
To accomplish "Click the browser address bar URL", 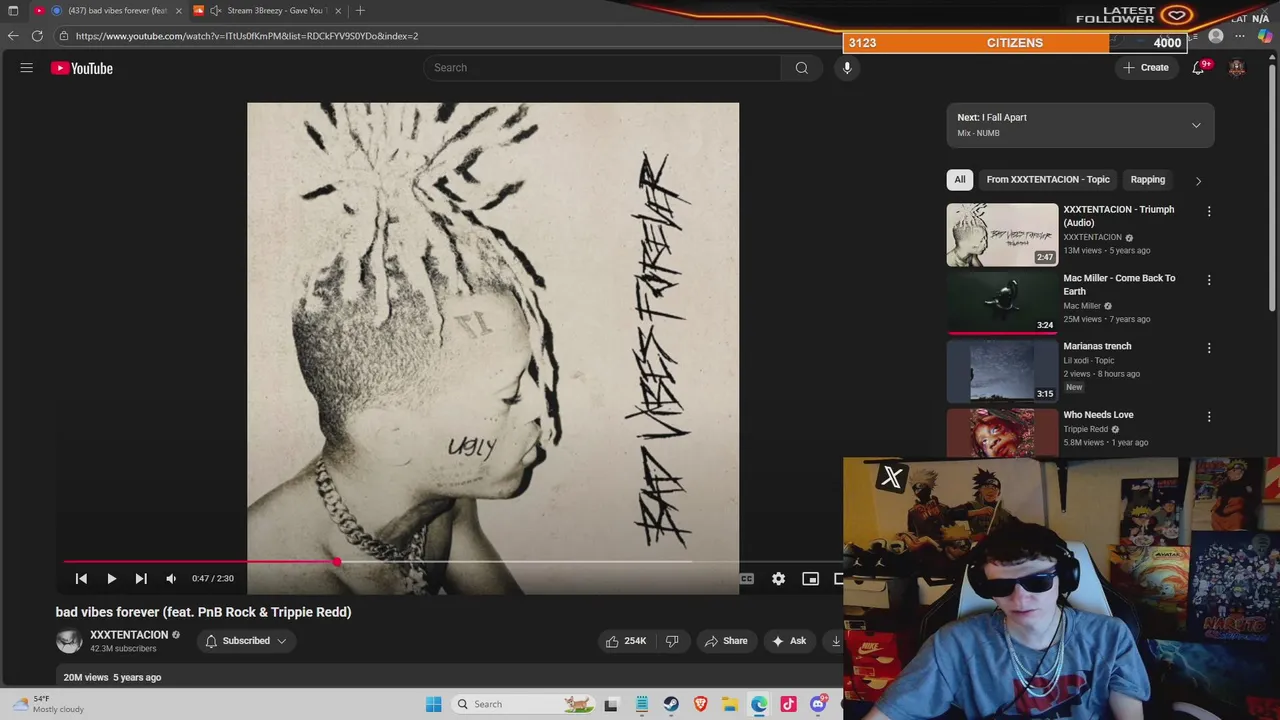I will click(x=246, y=36).
